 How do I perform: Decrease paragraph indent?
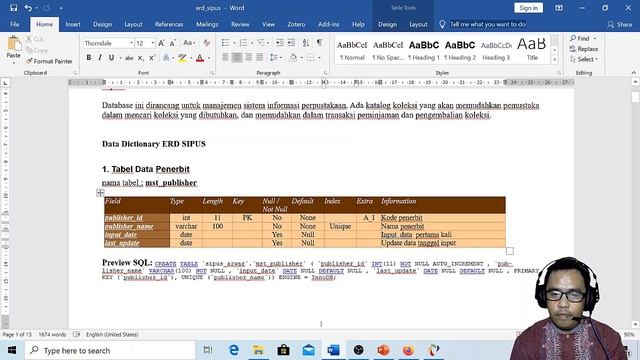coord(280,43)
